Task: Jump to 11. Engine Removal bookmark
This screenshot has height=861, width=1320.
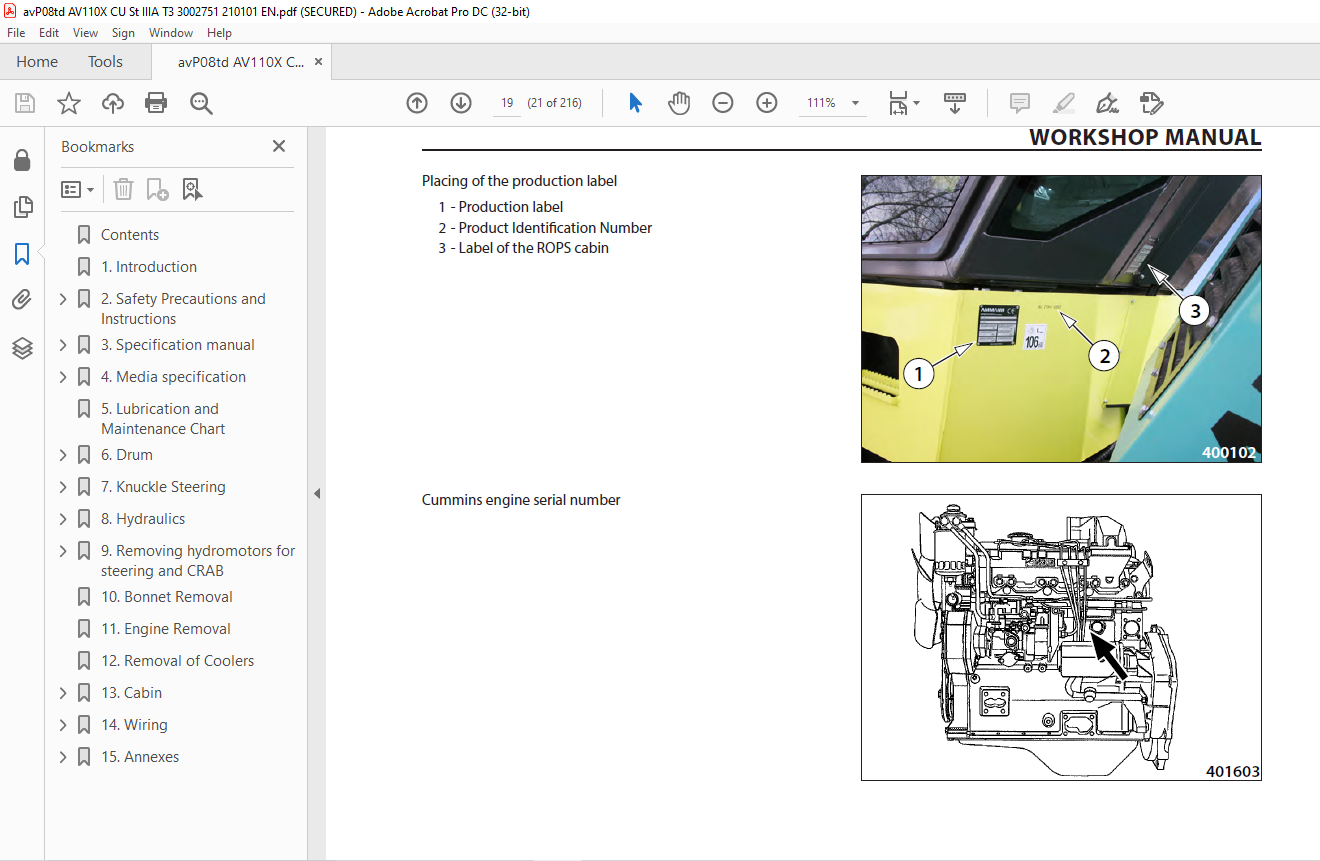Action: click(166, 629)
